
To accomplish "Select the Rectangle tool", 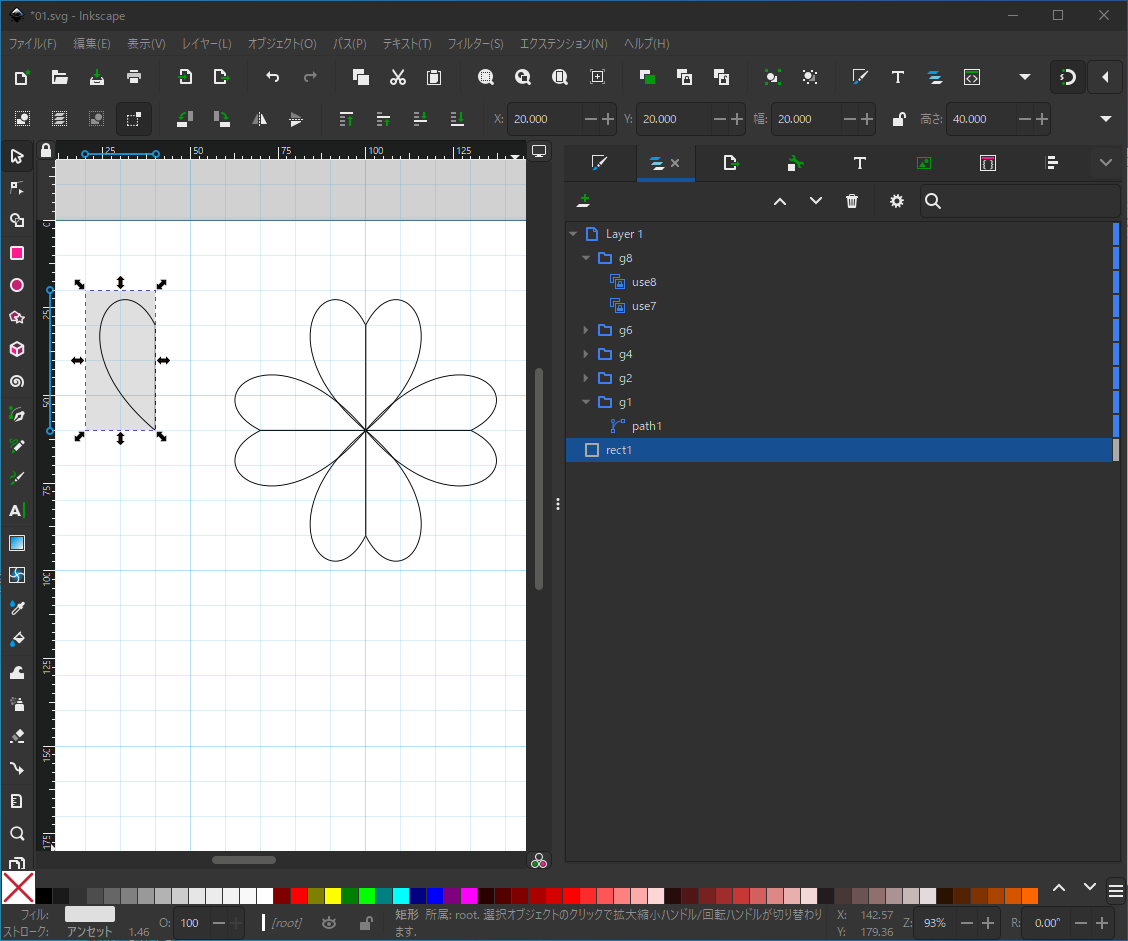I will 17,253.
